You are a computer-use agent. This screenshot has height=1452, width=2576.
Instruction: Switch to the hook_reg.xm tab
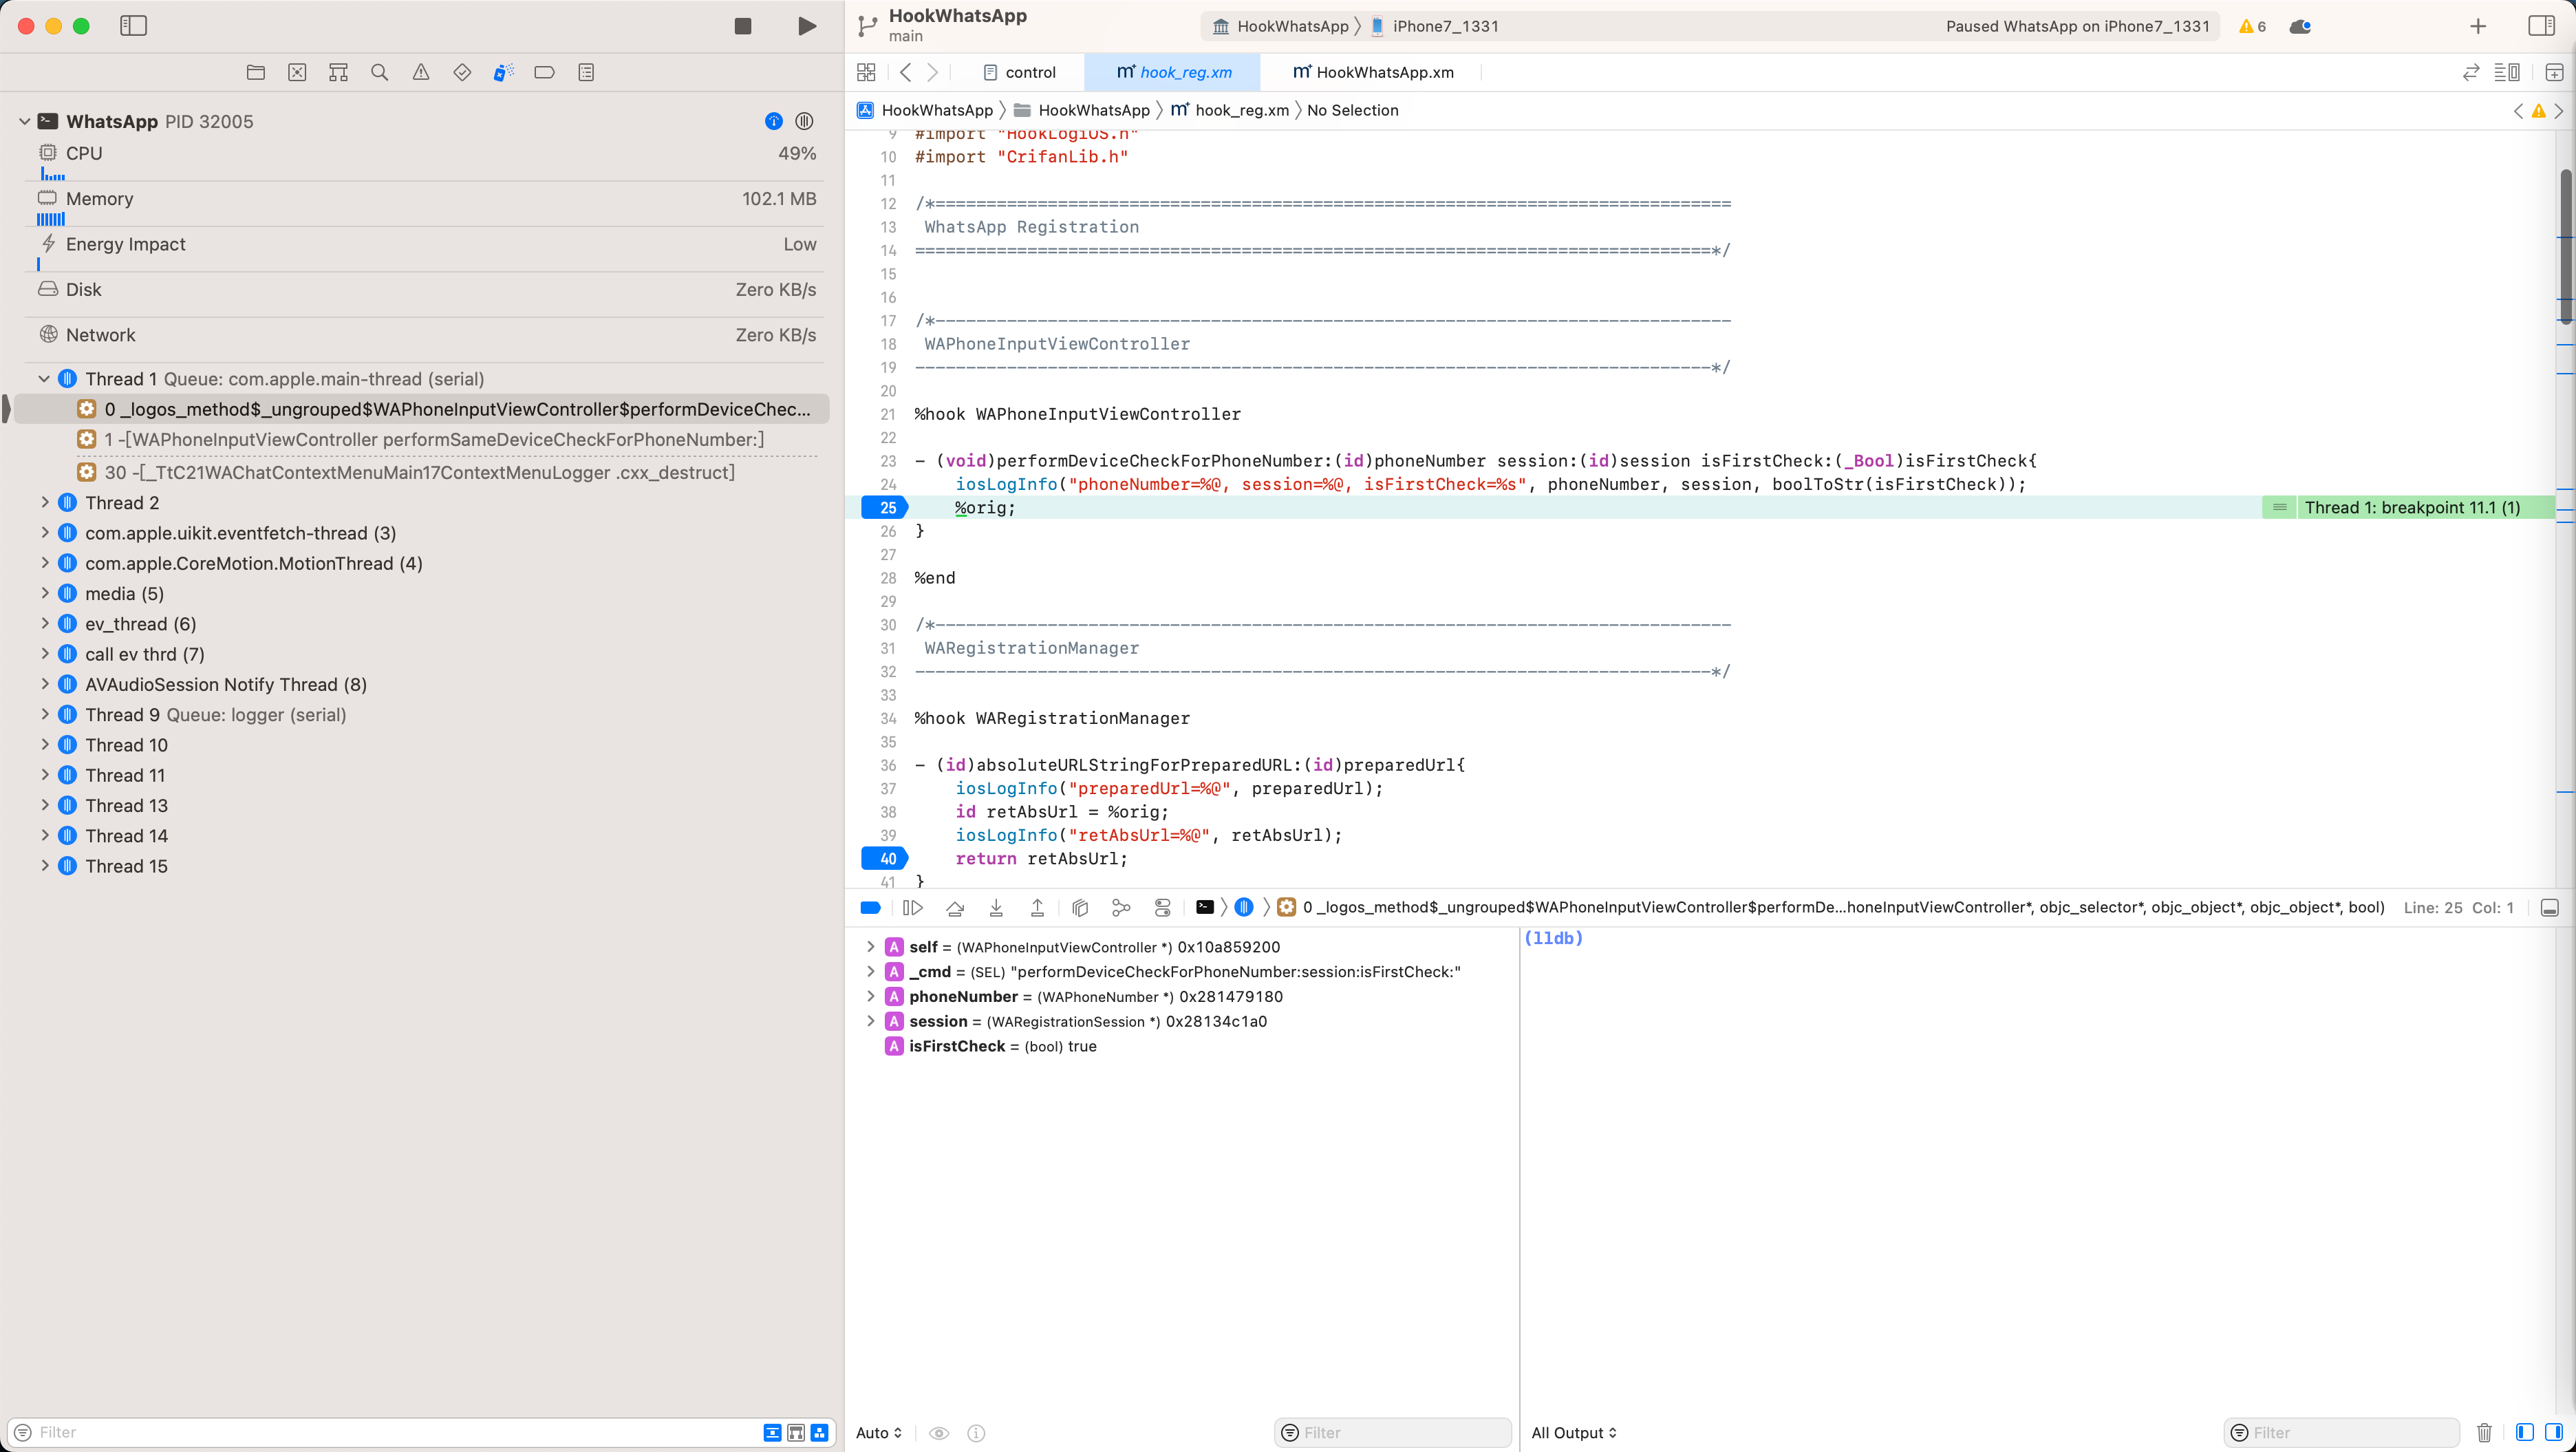point(1173,72)
